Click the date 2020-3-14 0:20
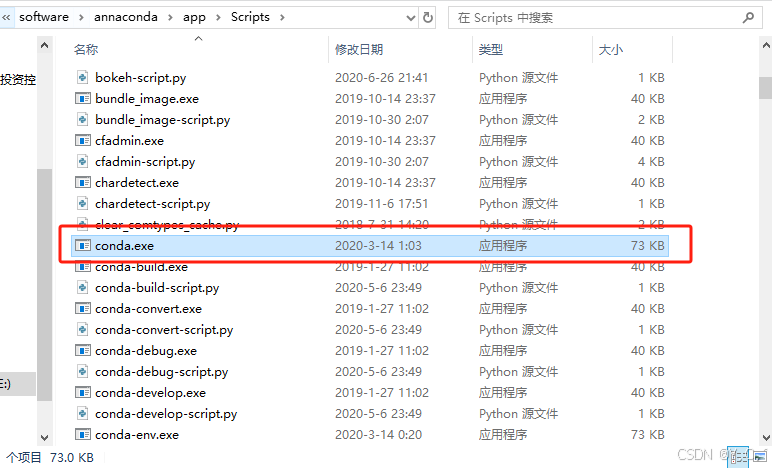This screenshot has height=468, width=772. 378,435
